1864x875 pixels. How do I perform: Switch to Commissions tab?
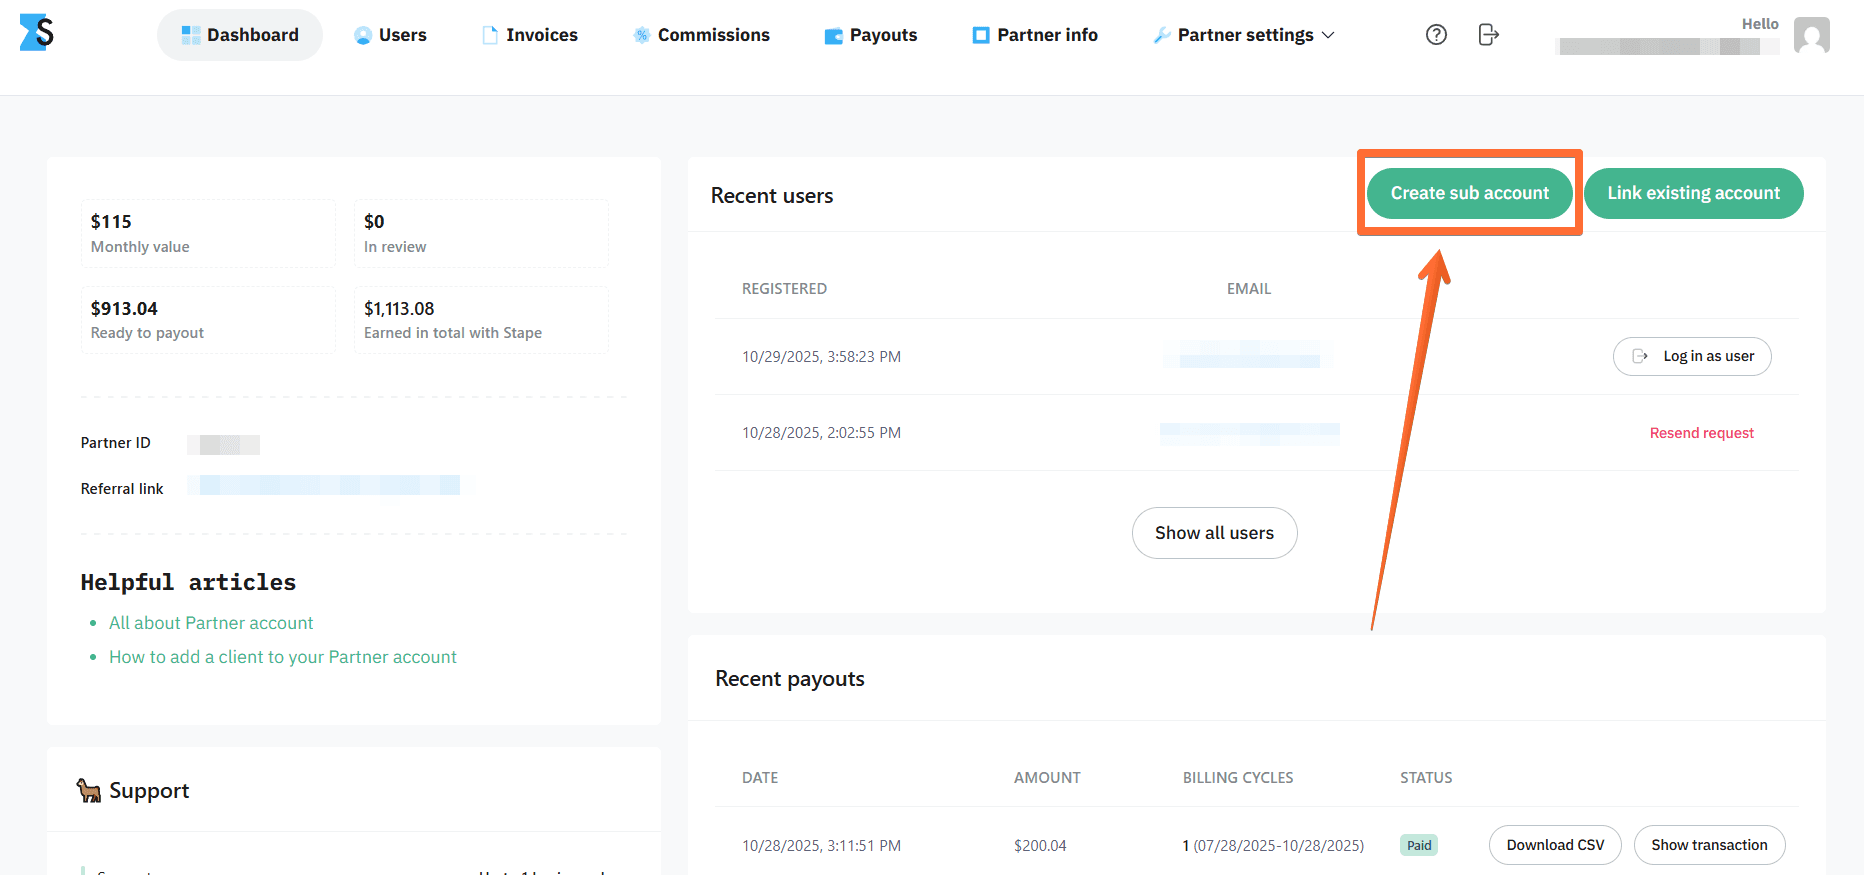click(x=702, y=35)
